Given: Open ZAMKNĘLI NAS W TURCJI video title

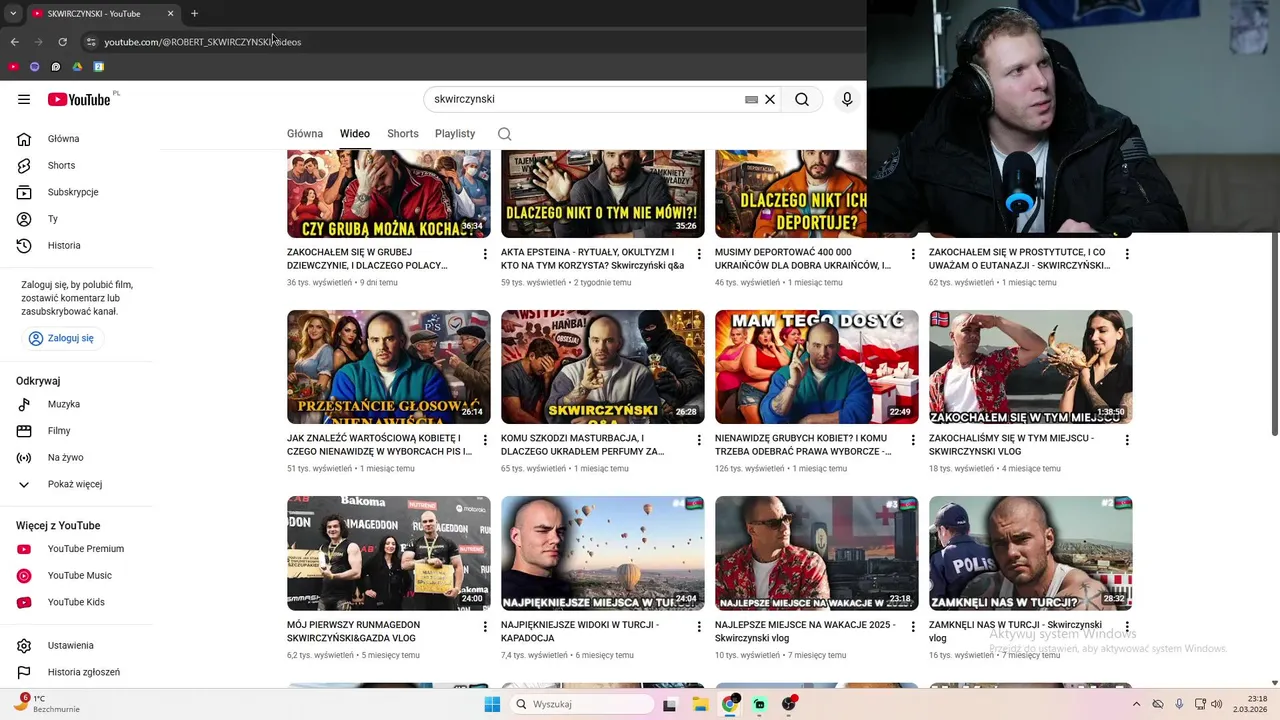Looking at the screenshot, I should [1015, 631].
